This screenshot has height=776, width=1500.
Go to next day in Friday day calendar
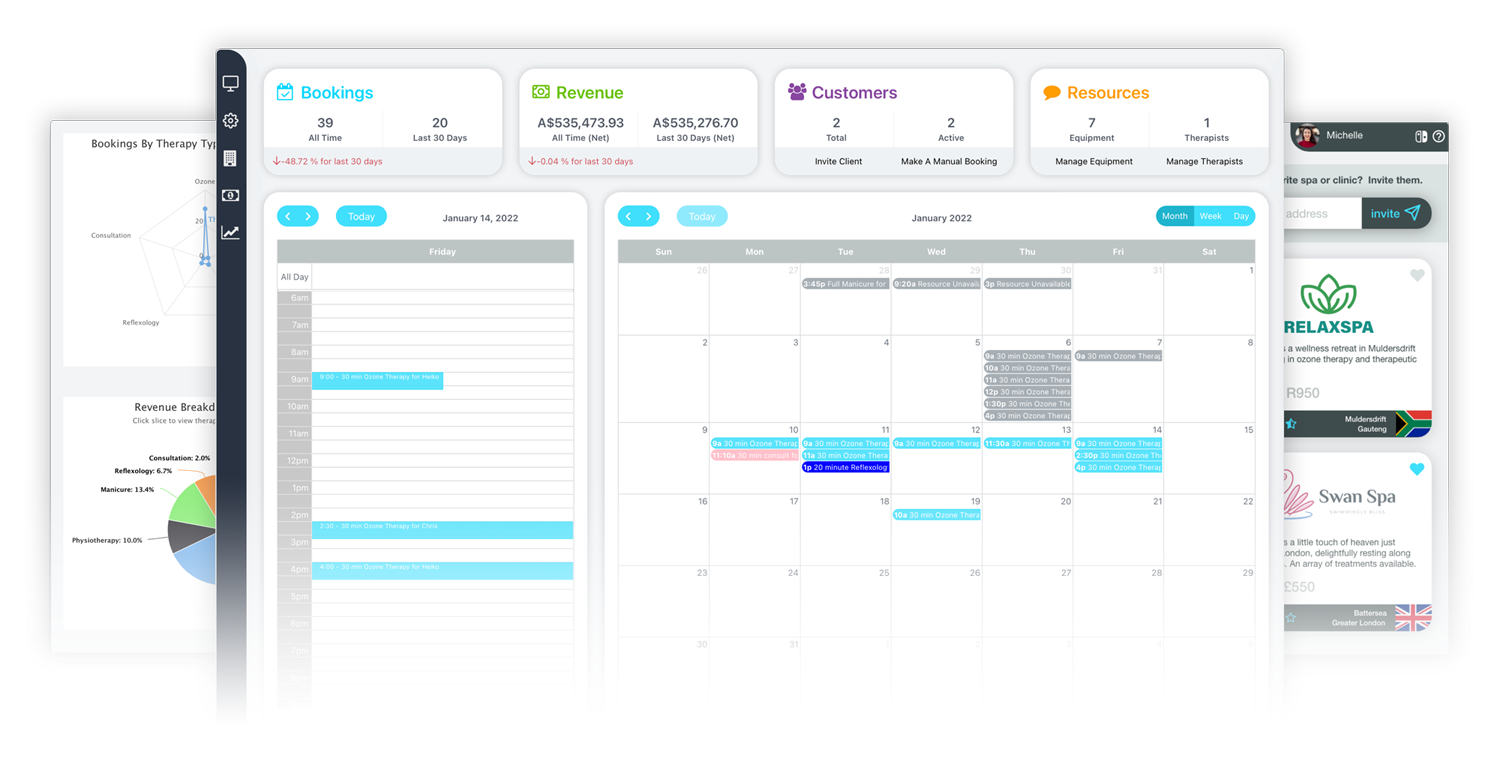308,216
